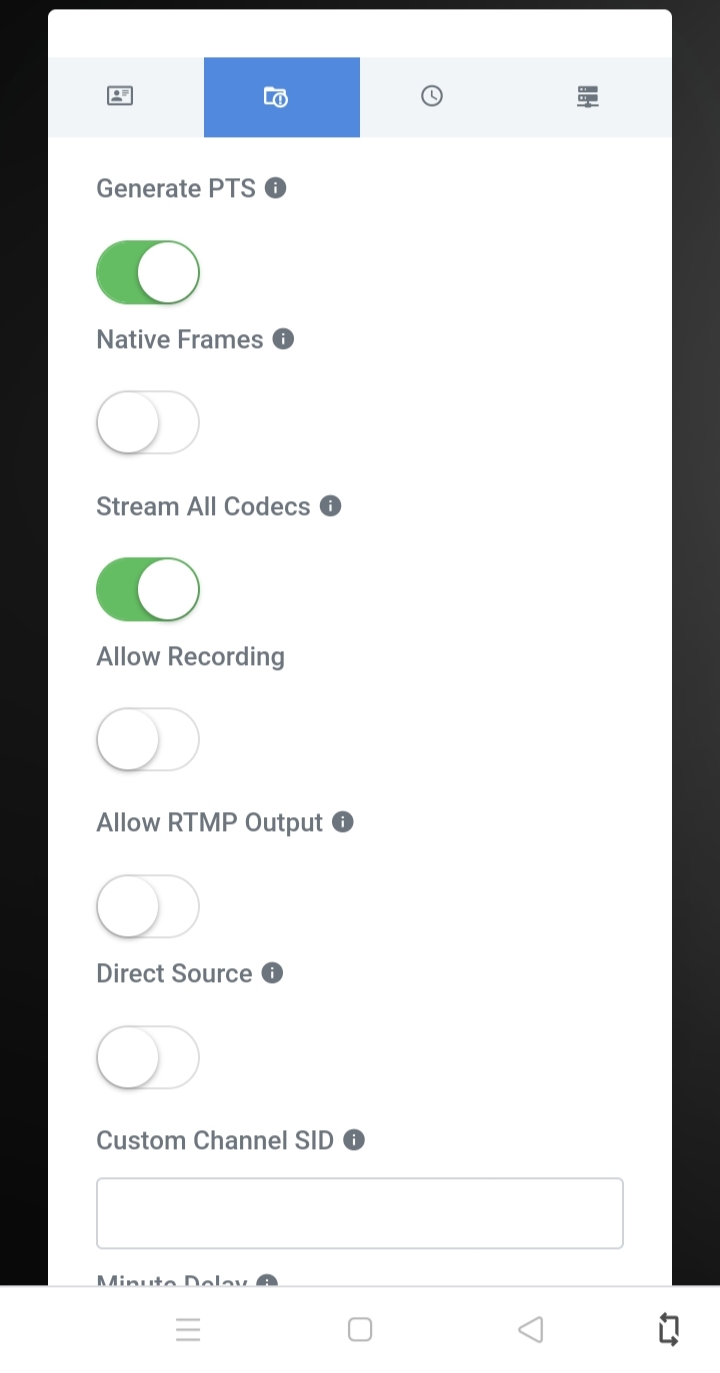Image resolution: width=720 pixels, height=1373 pixels.
Task: Click the Direct Source info icon
Action: (272, 973)
